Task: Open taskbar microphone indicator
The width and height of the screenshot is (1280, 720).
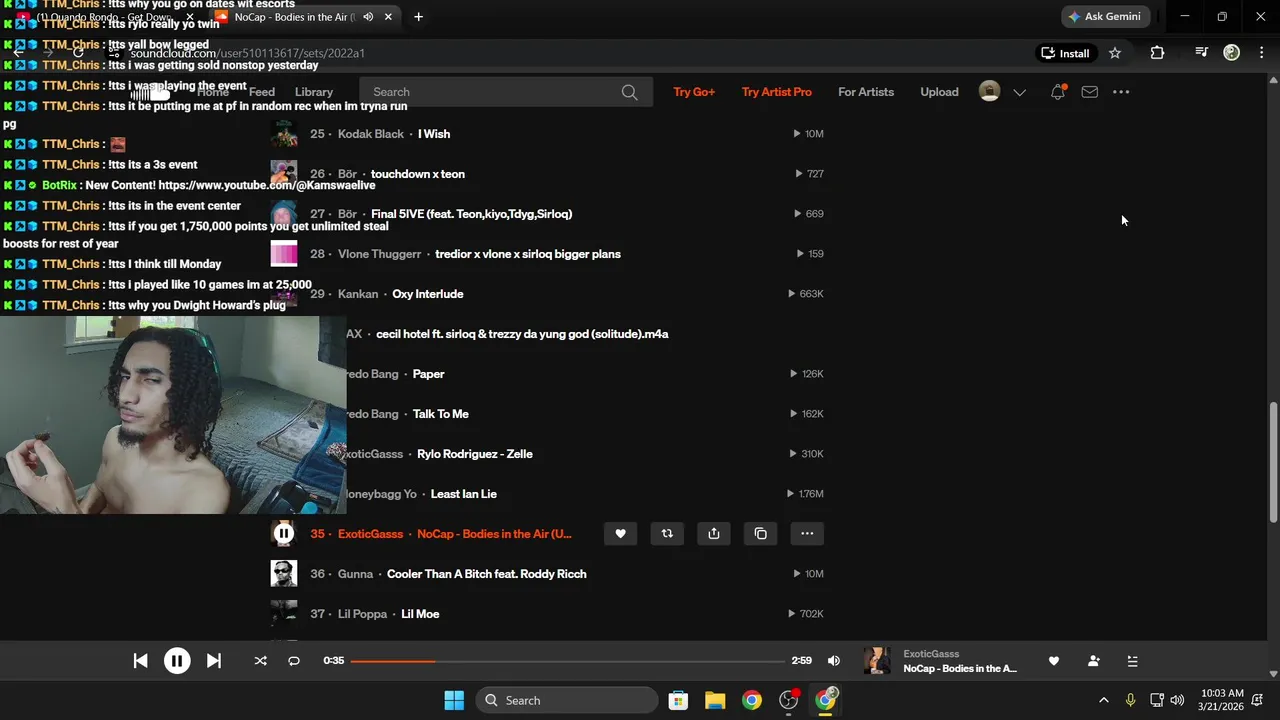Action: pos(1131,700)
